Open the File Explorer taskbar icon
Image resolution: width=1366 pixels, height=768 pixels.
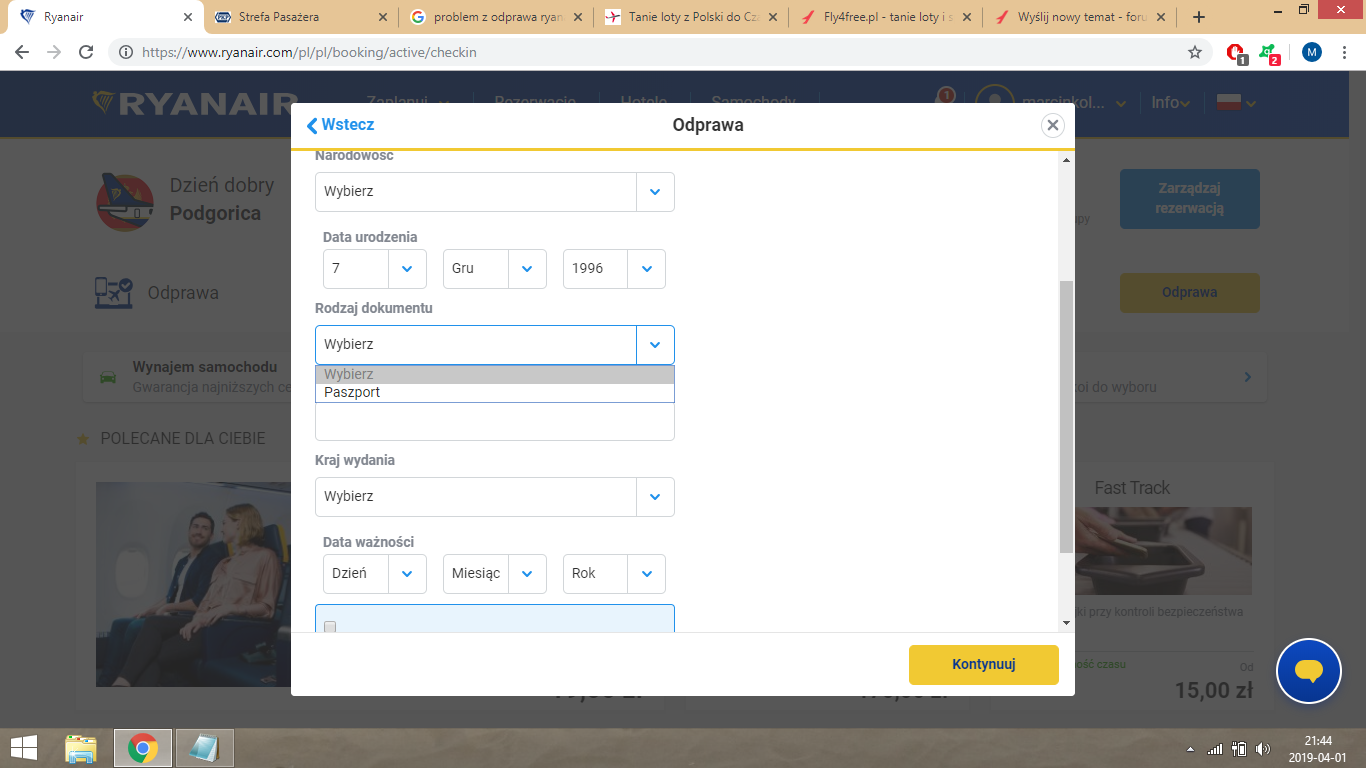click(81, 747)
